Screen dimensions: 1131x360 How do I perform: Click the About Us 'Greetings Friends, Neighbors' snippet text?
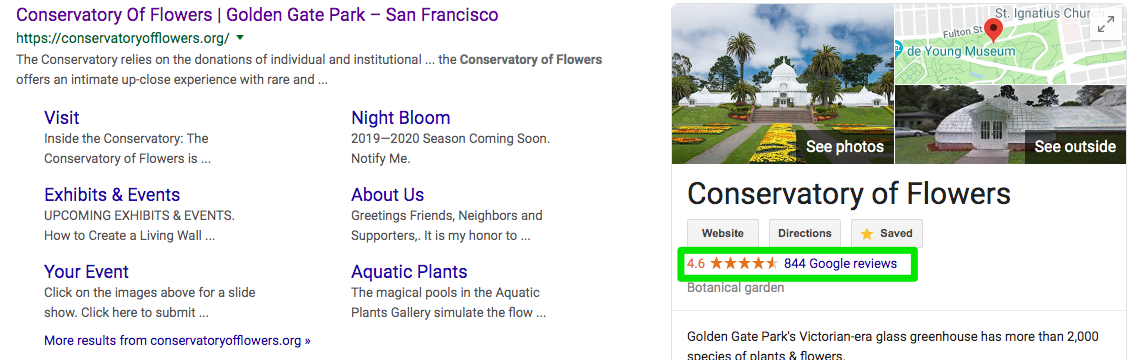pyautogui.click(x=446, y=226)
